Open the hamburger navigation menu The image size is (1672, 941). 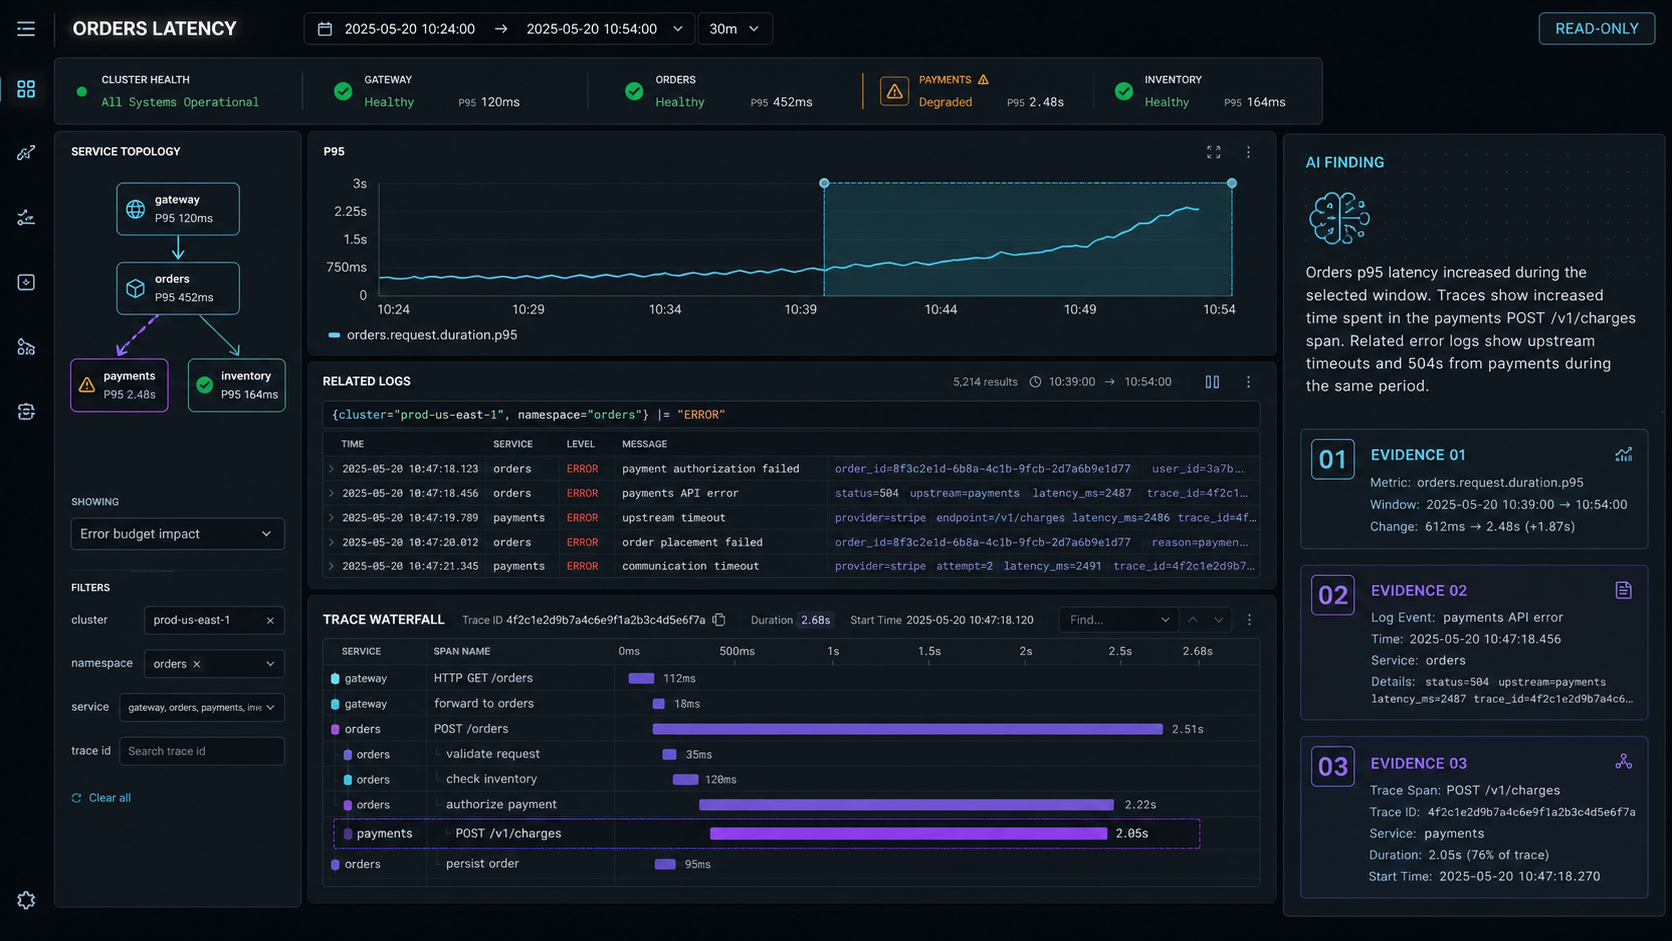click(x=26, y=29)
